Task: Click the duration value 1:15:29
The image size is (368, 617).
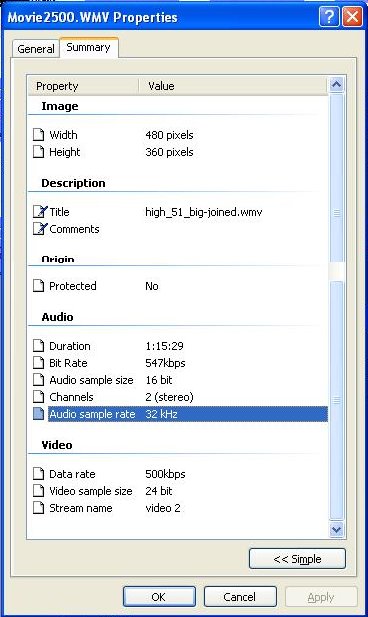Action: tap(164, 346)
